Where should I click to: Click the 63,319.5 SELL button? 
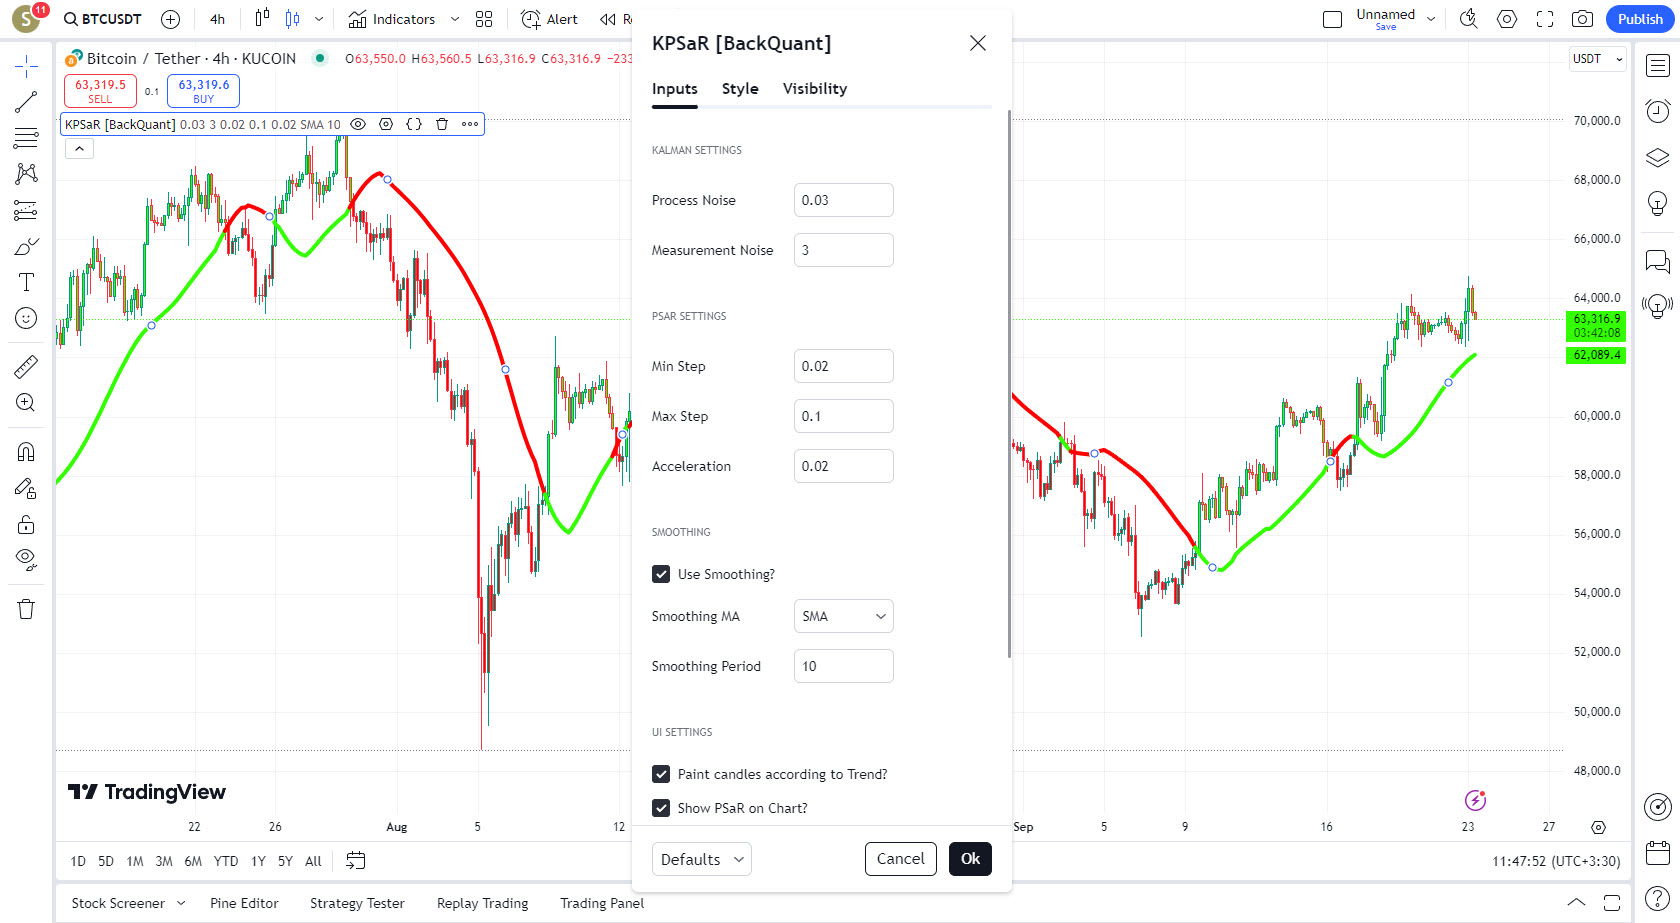100,91
